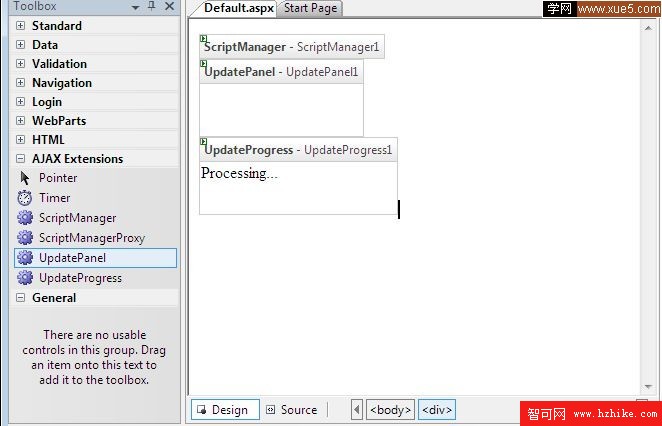
Task: Select the <div> tag navigator button
Action: click(437, 410)
